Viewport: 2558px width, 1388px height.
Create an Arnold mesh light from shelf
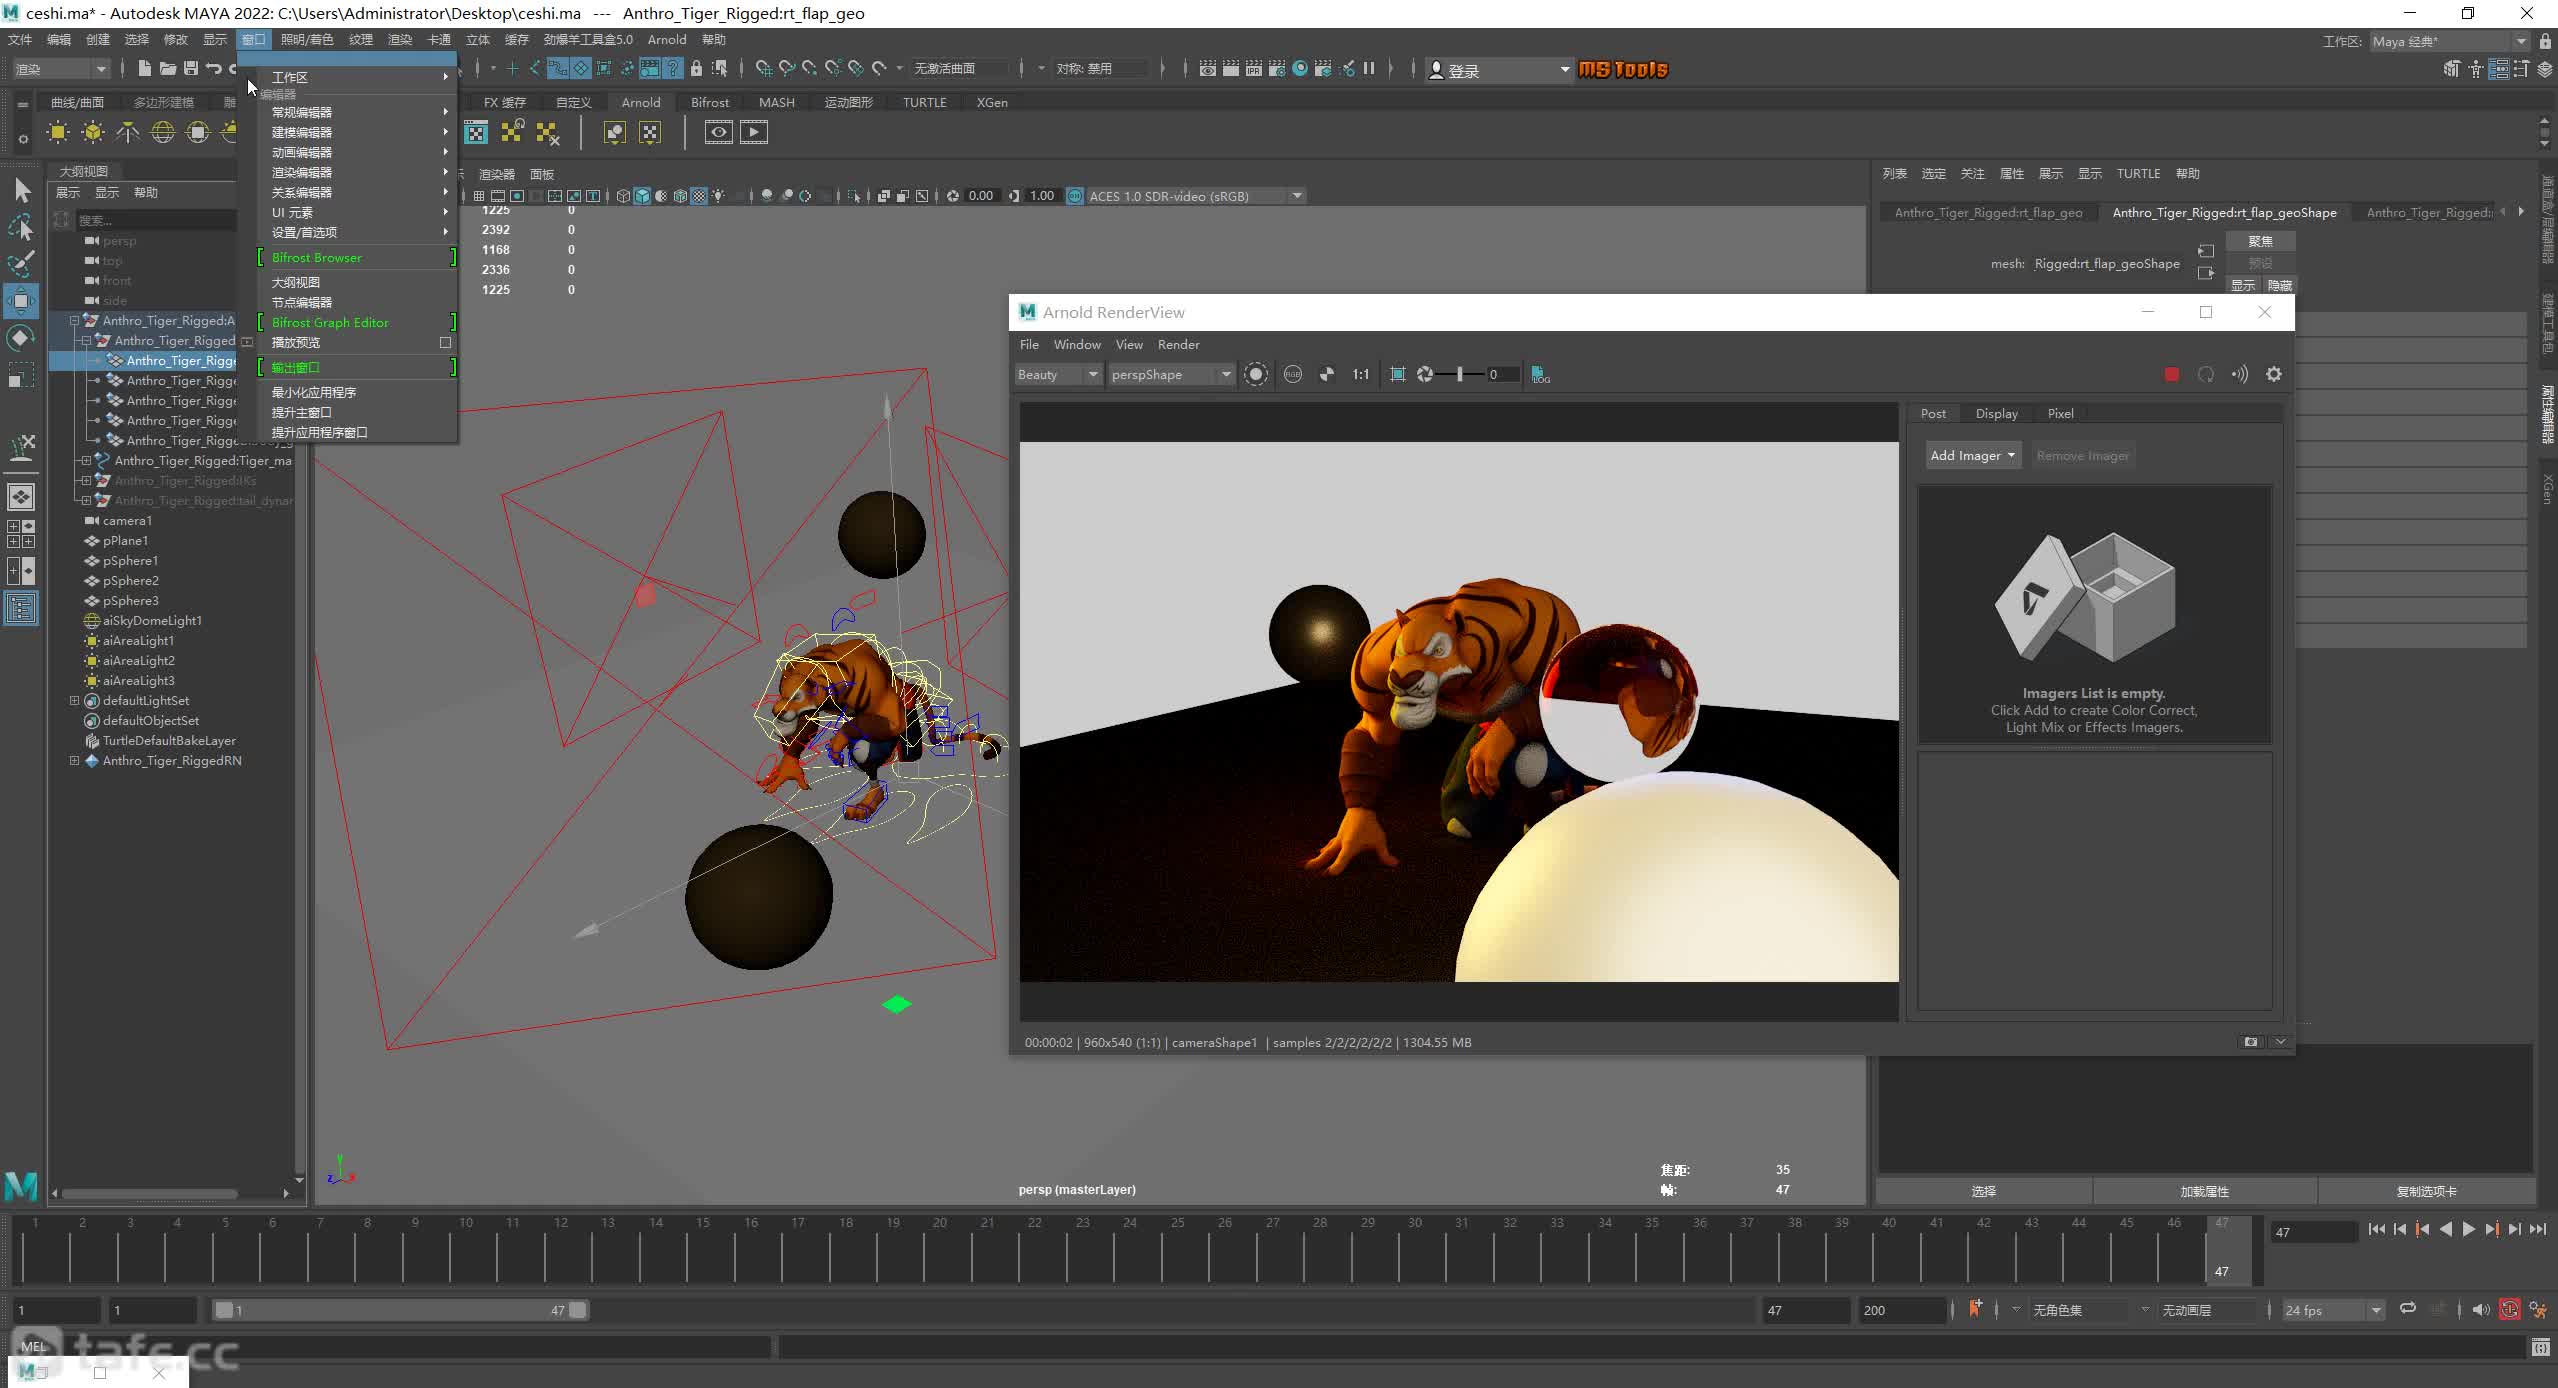pyautogui.click(x=93, y=132)
